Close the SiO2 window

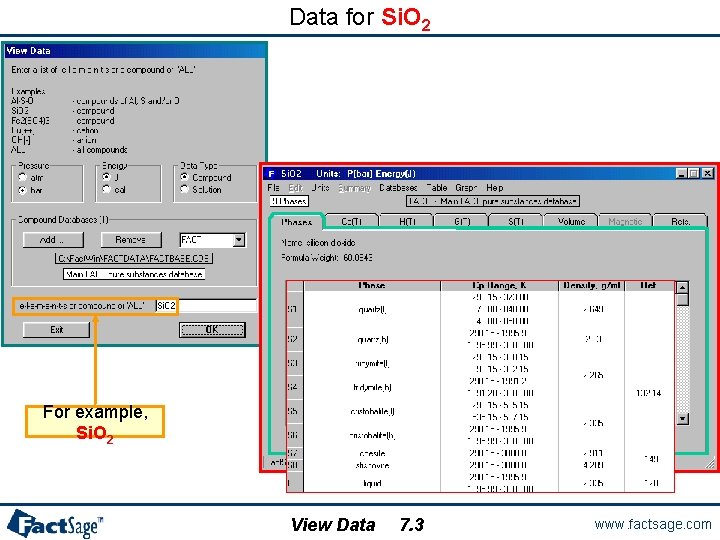click(708, 174)
